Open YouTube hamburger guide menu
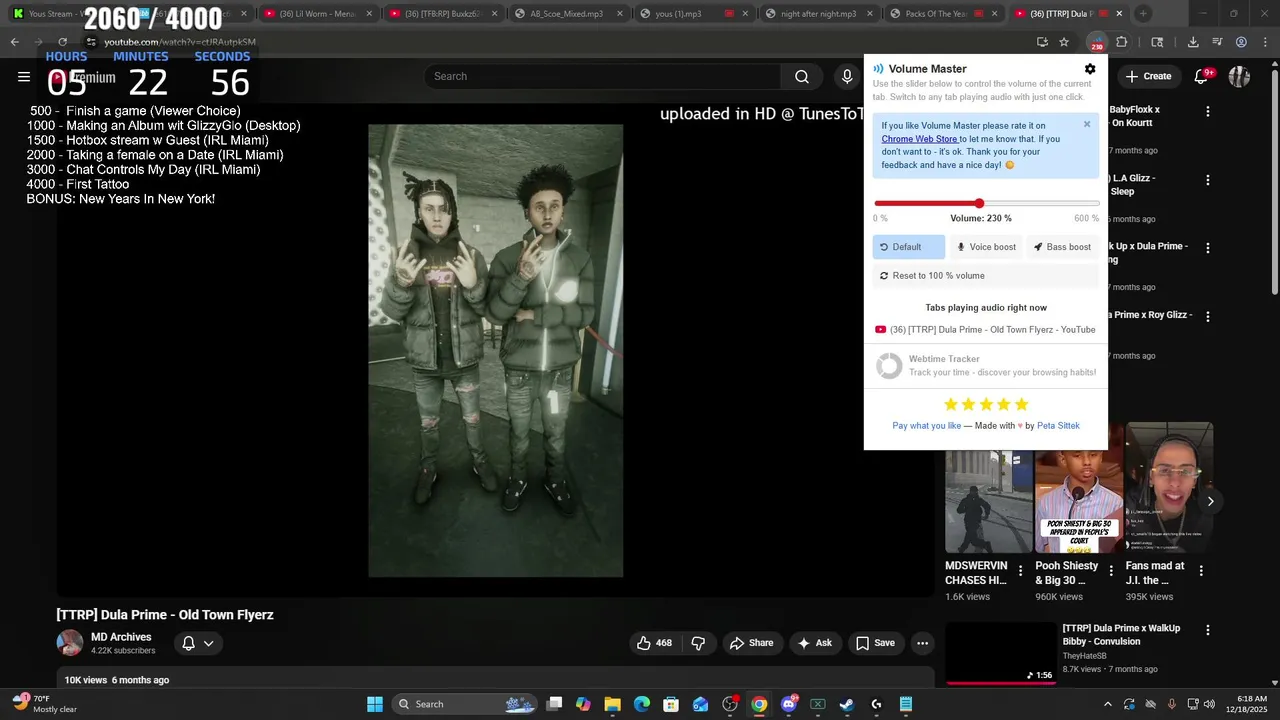1280x720 pixels. click(x=24, y=76)
